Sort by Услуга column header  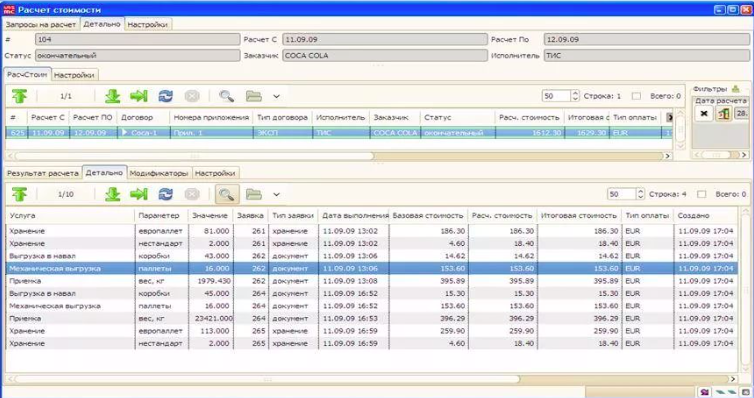coord(70,215)
